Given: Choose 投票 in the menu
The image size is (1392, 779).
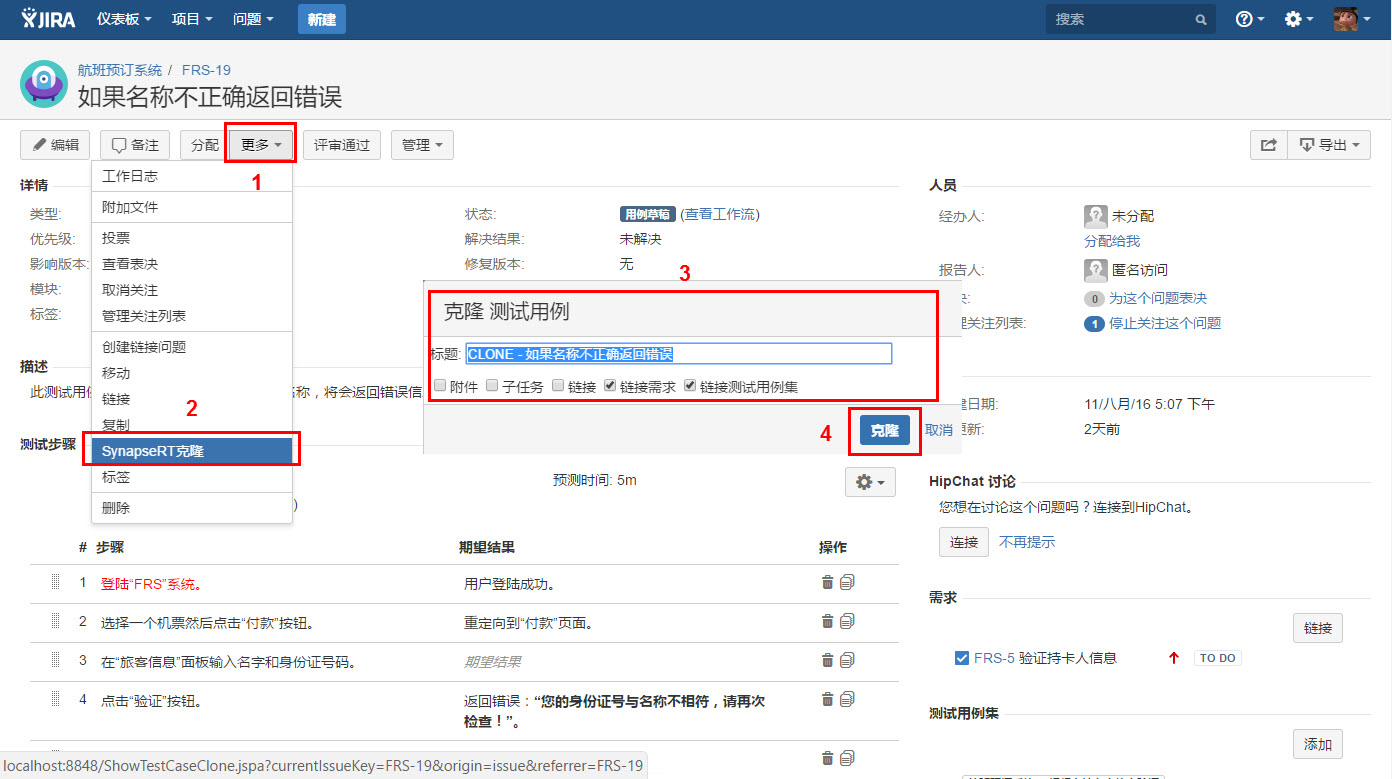Looking at the screenshot, I should (192, 238).
